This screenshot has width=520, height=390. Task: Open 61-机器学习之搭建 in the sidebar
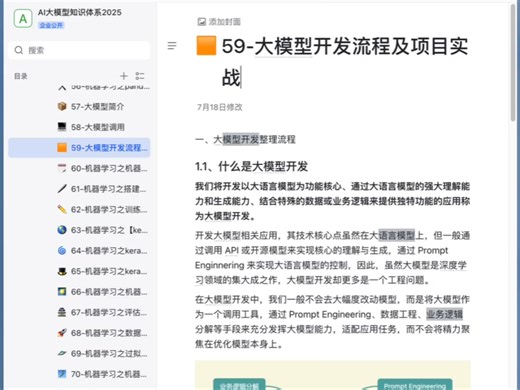108,189
